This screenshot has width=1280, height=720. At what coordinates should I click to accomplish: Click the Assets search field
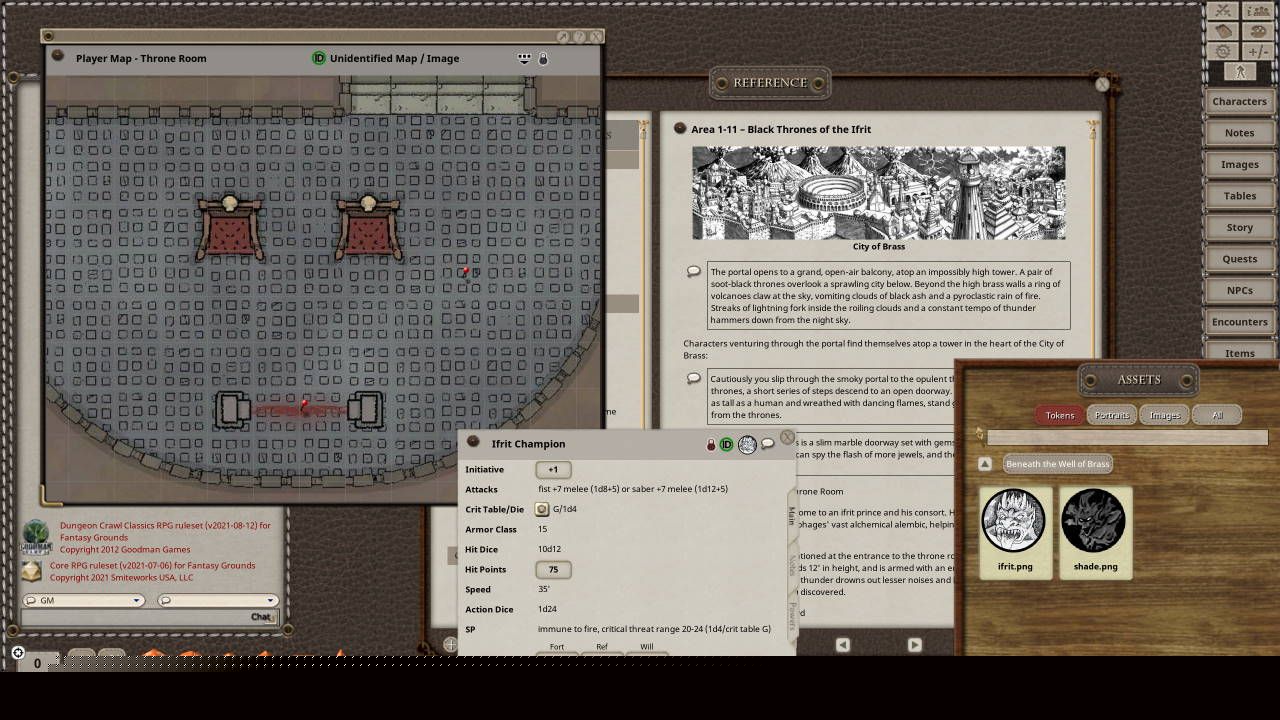click(1127, 437)
